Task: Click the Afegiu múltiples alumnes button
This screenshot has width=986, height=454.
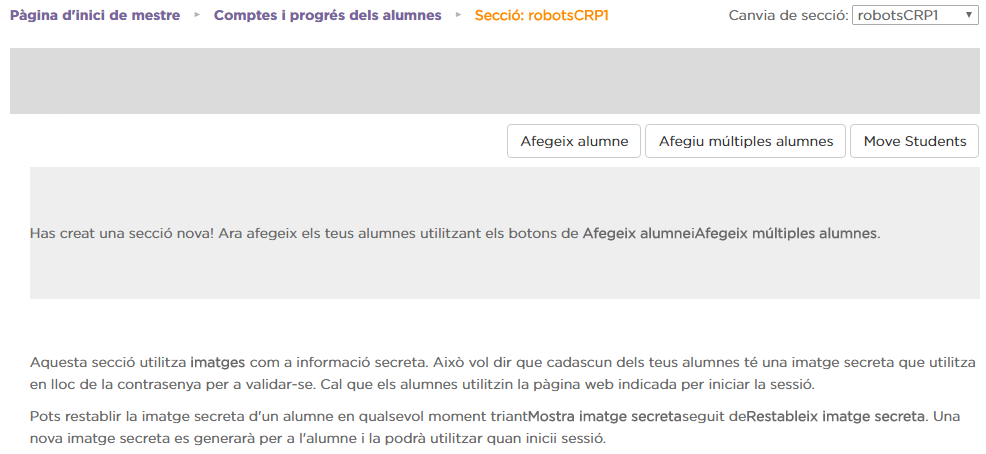Action: 746,141
